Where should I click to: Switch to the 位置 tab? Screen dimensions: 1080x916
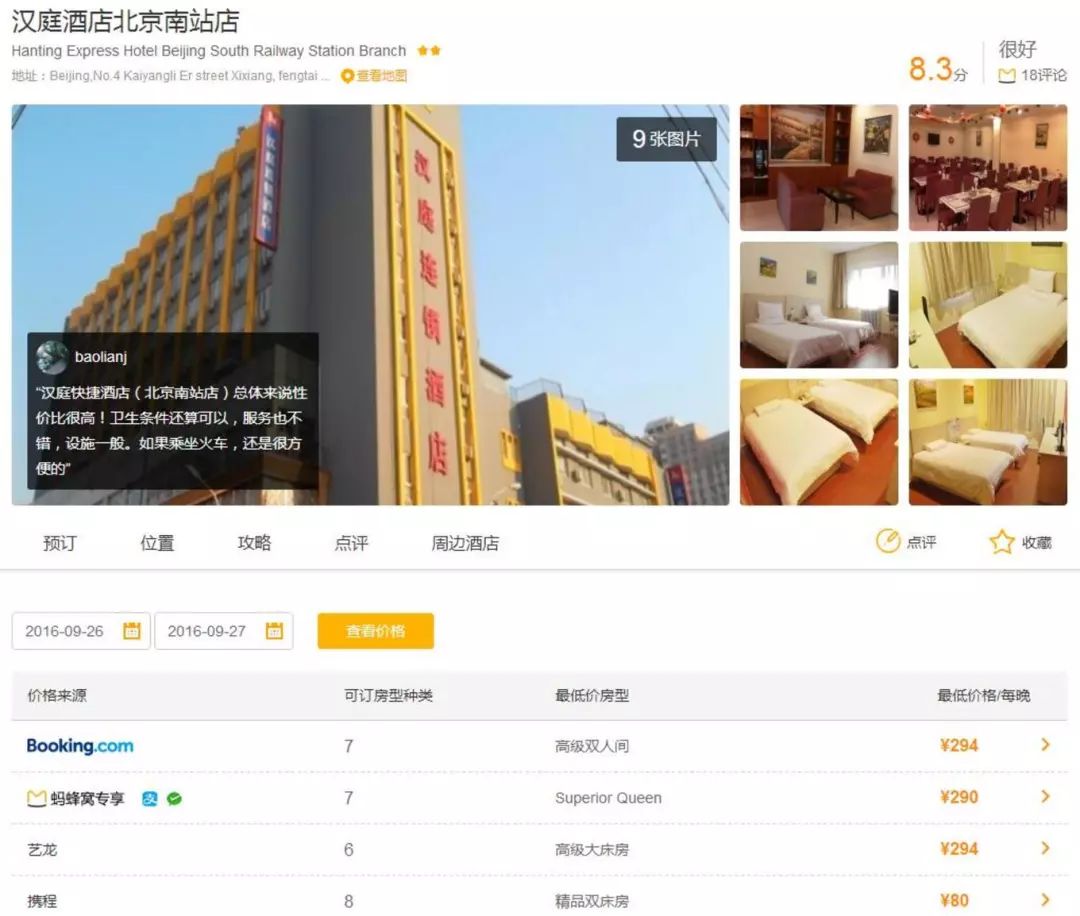pyautogui.click(x=158, y=543)
